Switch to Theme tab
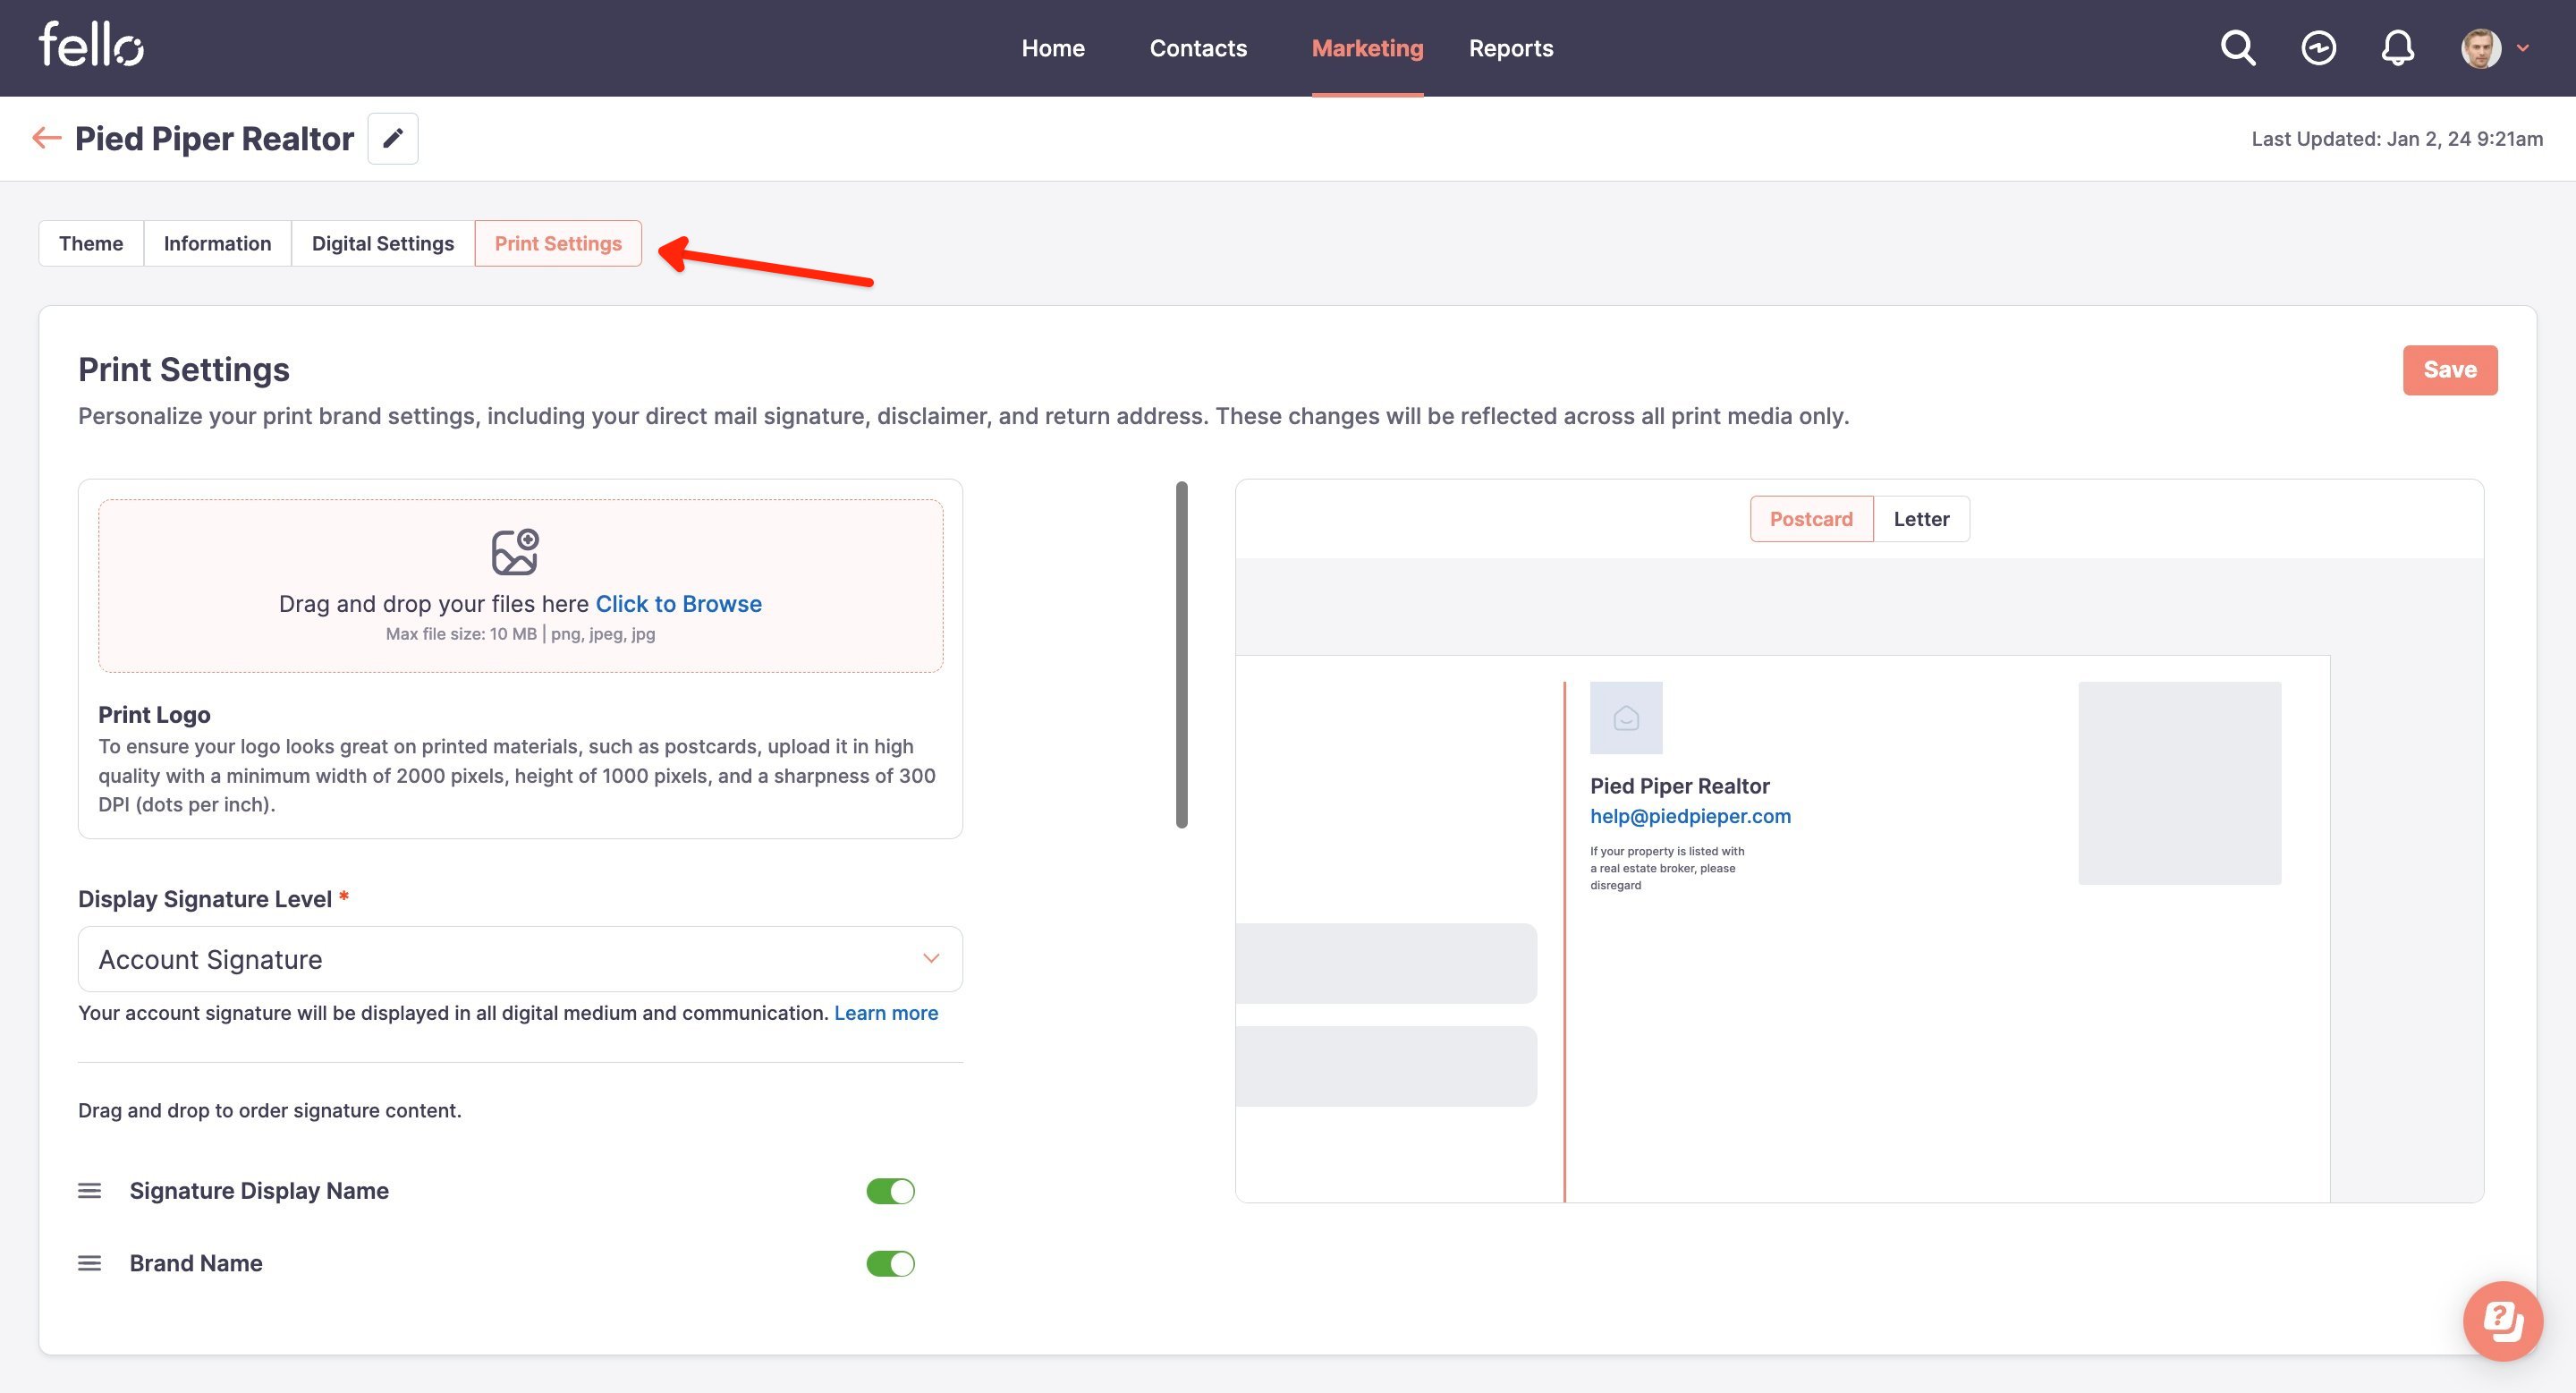 [x=91, y=243]
